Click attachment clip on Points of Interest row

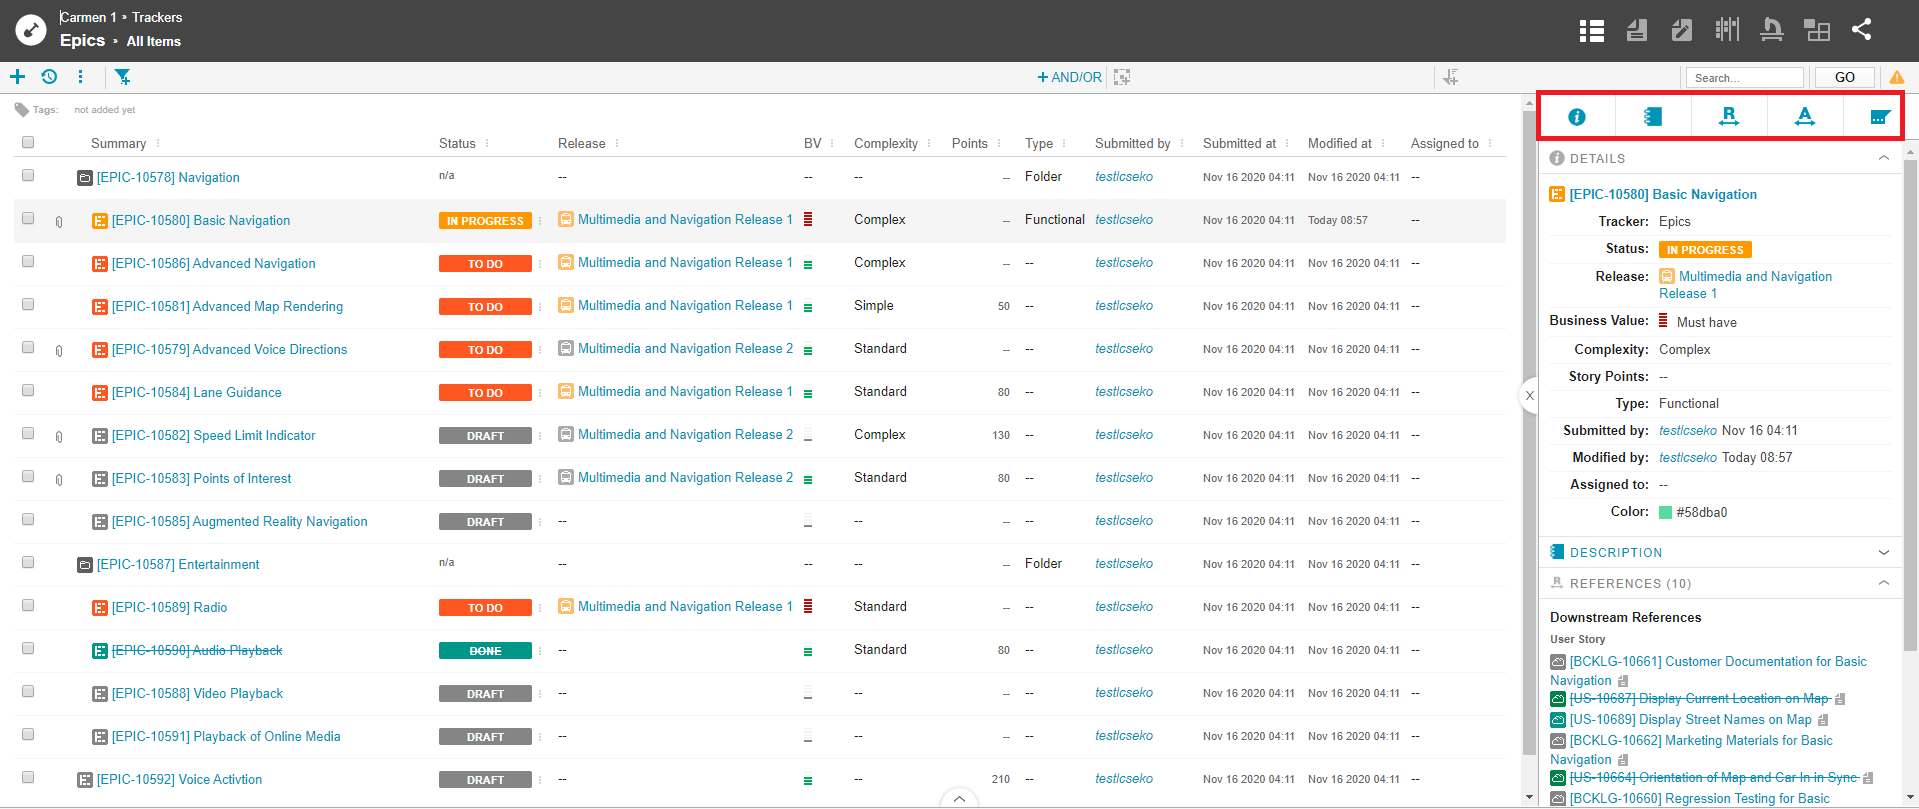(x=59, y=480)
